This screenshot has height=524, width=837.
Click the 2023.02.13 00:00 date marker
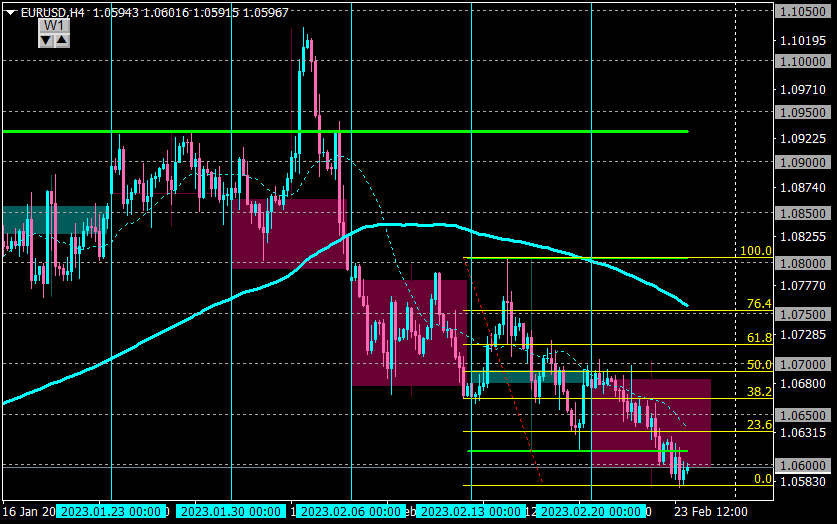(x=471, y=512)
